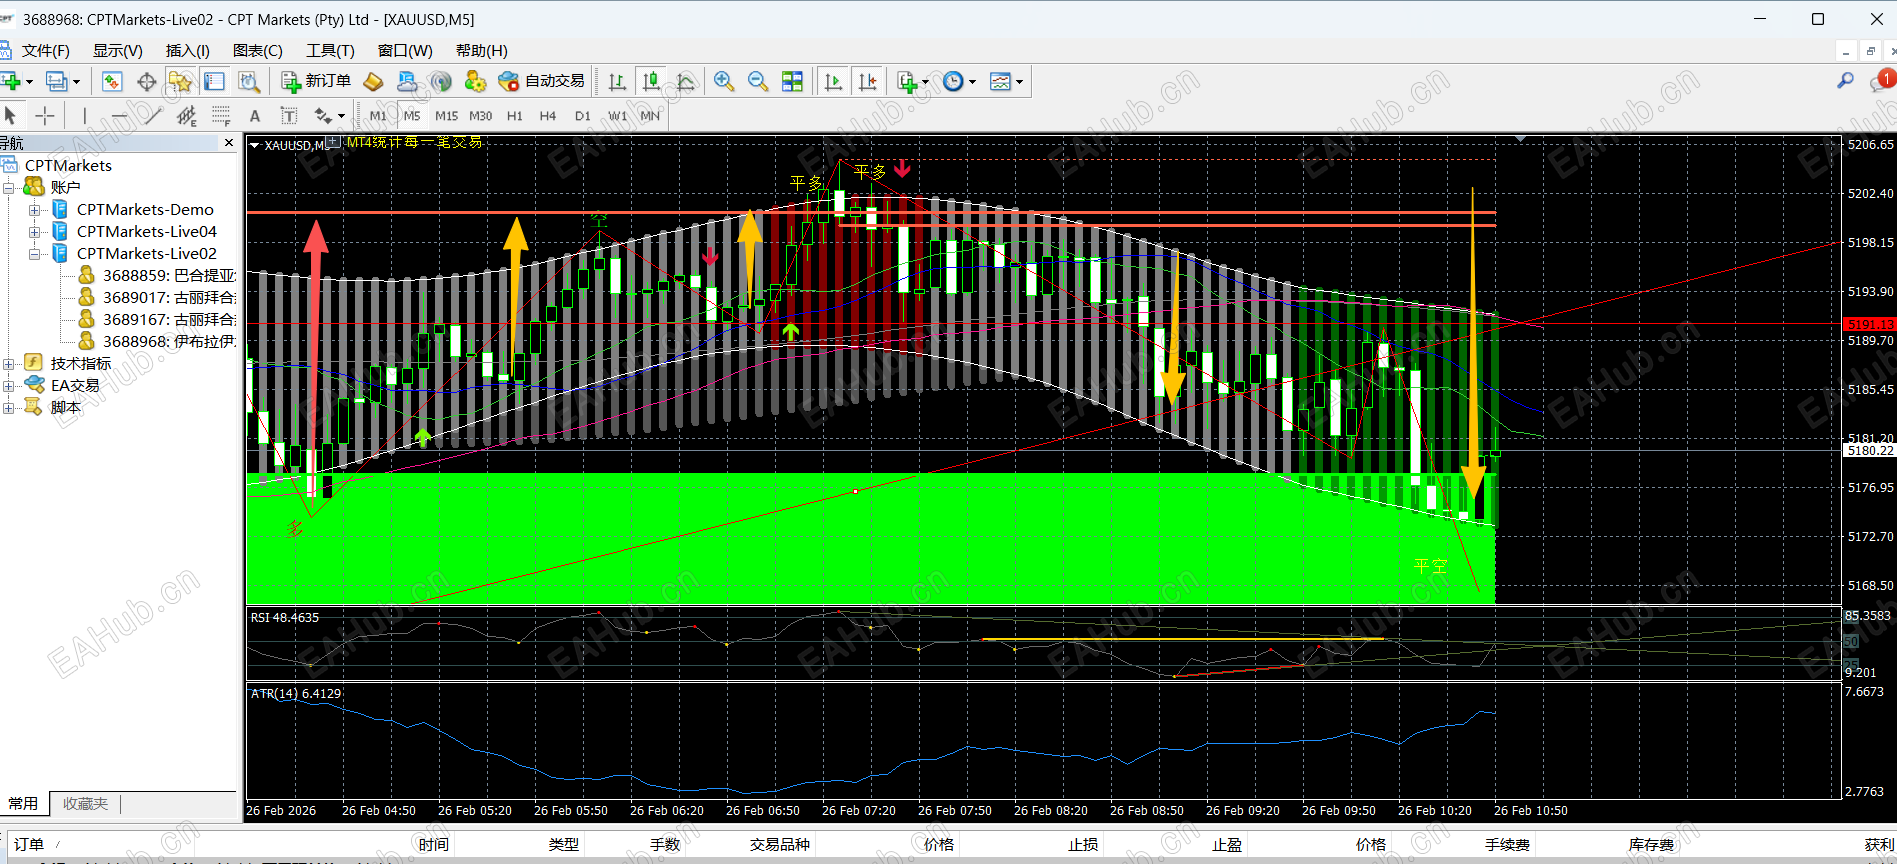Screen dimensions: 1897x864
Task: Select the Fibonacci retracement tool
Action: (x=221, y=115)
